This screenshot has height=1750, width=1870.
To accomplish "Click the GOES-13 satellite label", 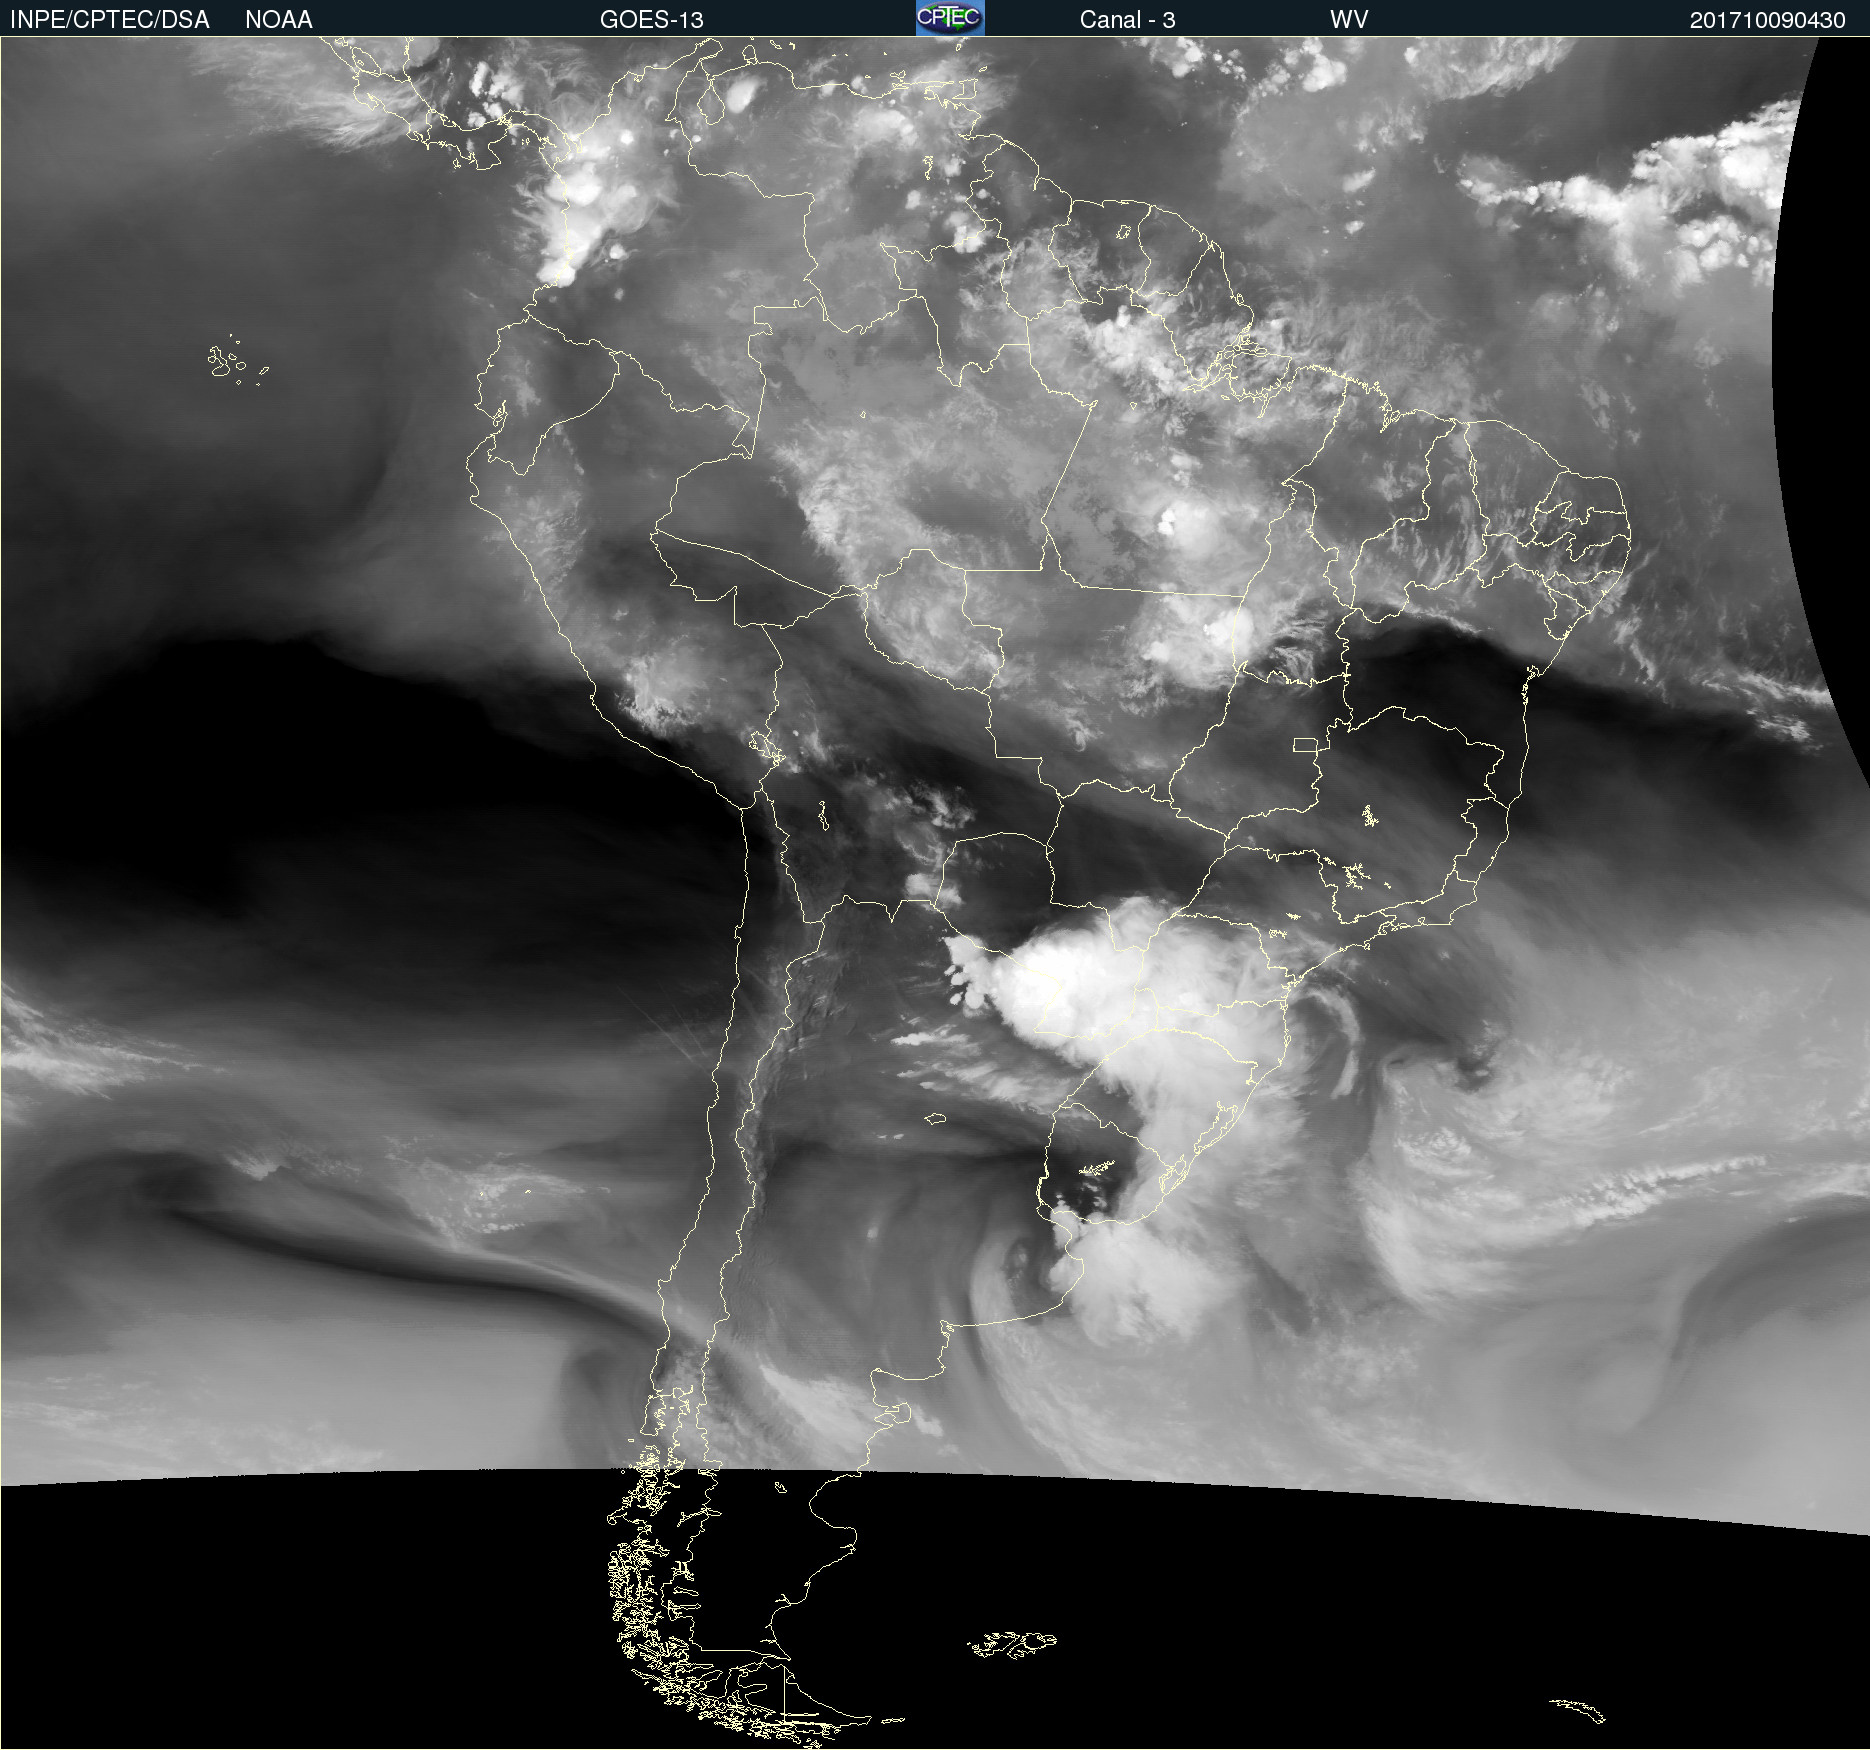I will click(652, 20).
